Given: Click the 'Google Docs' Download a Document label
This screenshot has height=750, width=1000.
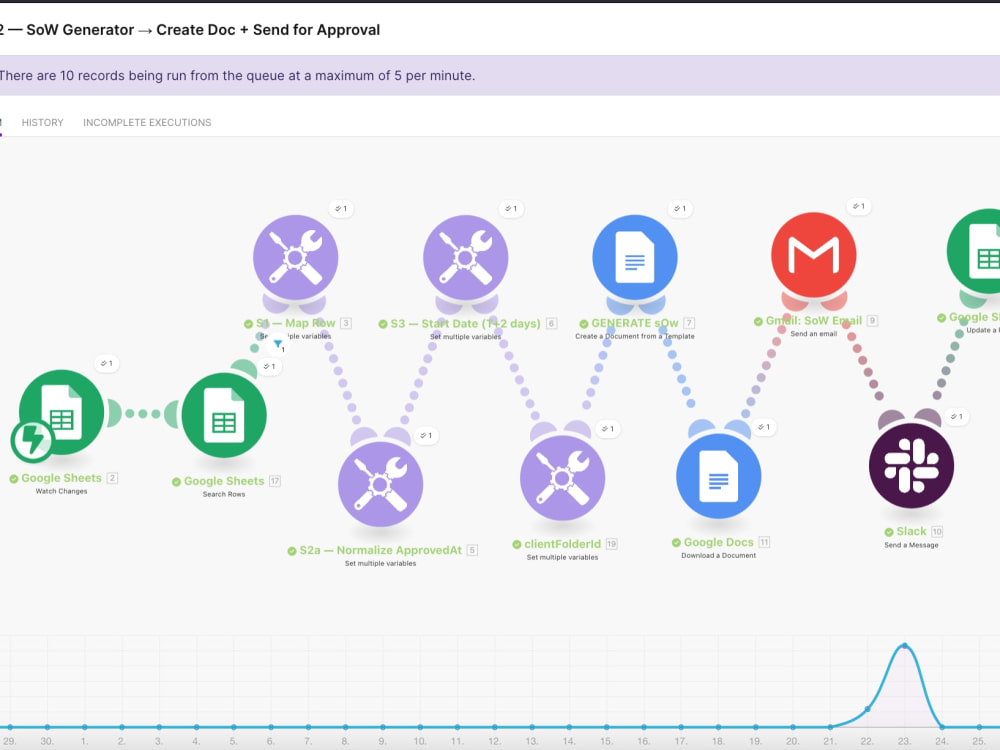Looking at the screenshot, I should (x=718, y=542).
